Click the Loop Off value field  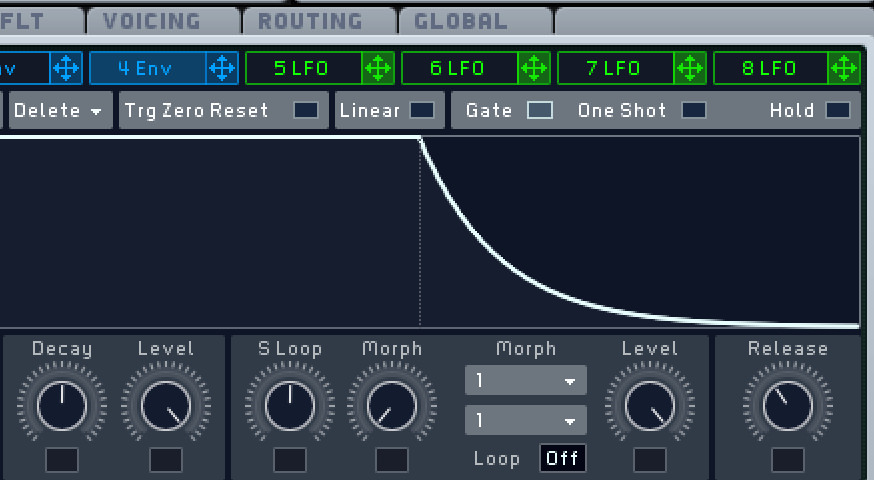pyautogui.click(x=562, y=458)
